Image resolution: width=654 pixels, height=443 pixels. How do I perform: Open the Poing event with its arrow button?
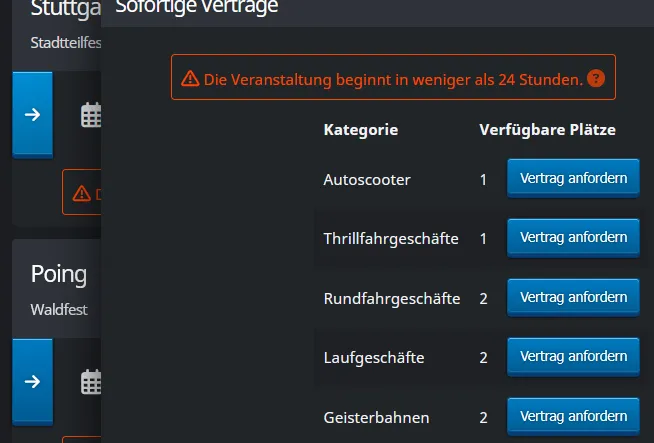(x=32, y=381)
